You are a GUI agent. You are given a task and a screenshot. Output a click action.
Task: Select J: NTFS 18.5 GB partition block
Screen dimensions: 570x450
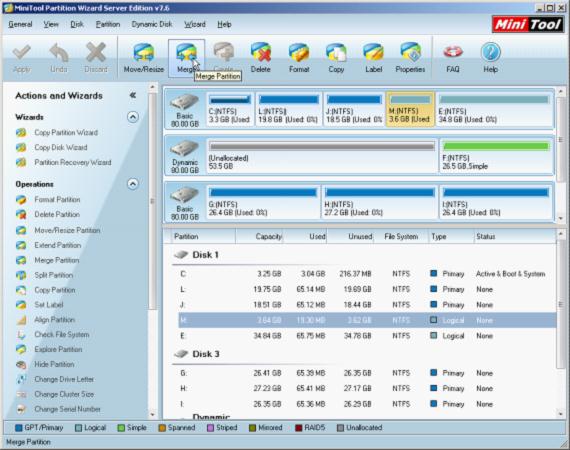point(354,109)
